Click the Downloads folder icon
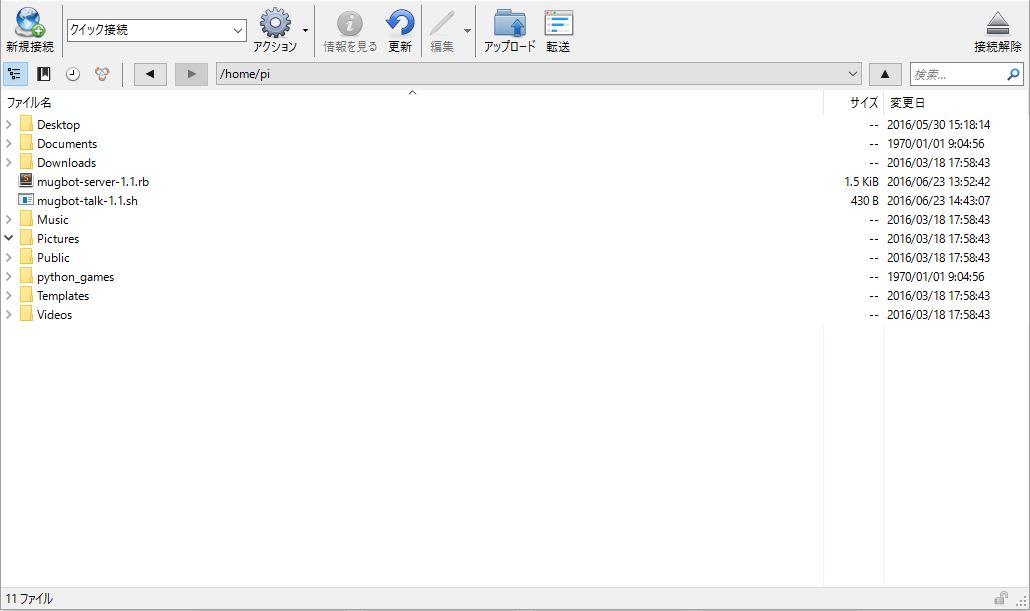This screenshot has width=1030, height=611. [x=26, y=162]
